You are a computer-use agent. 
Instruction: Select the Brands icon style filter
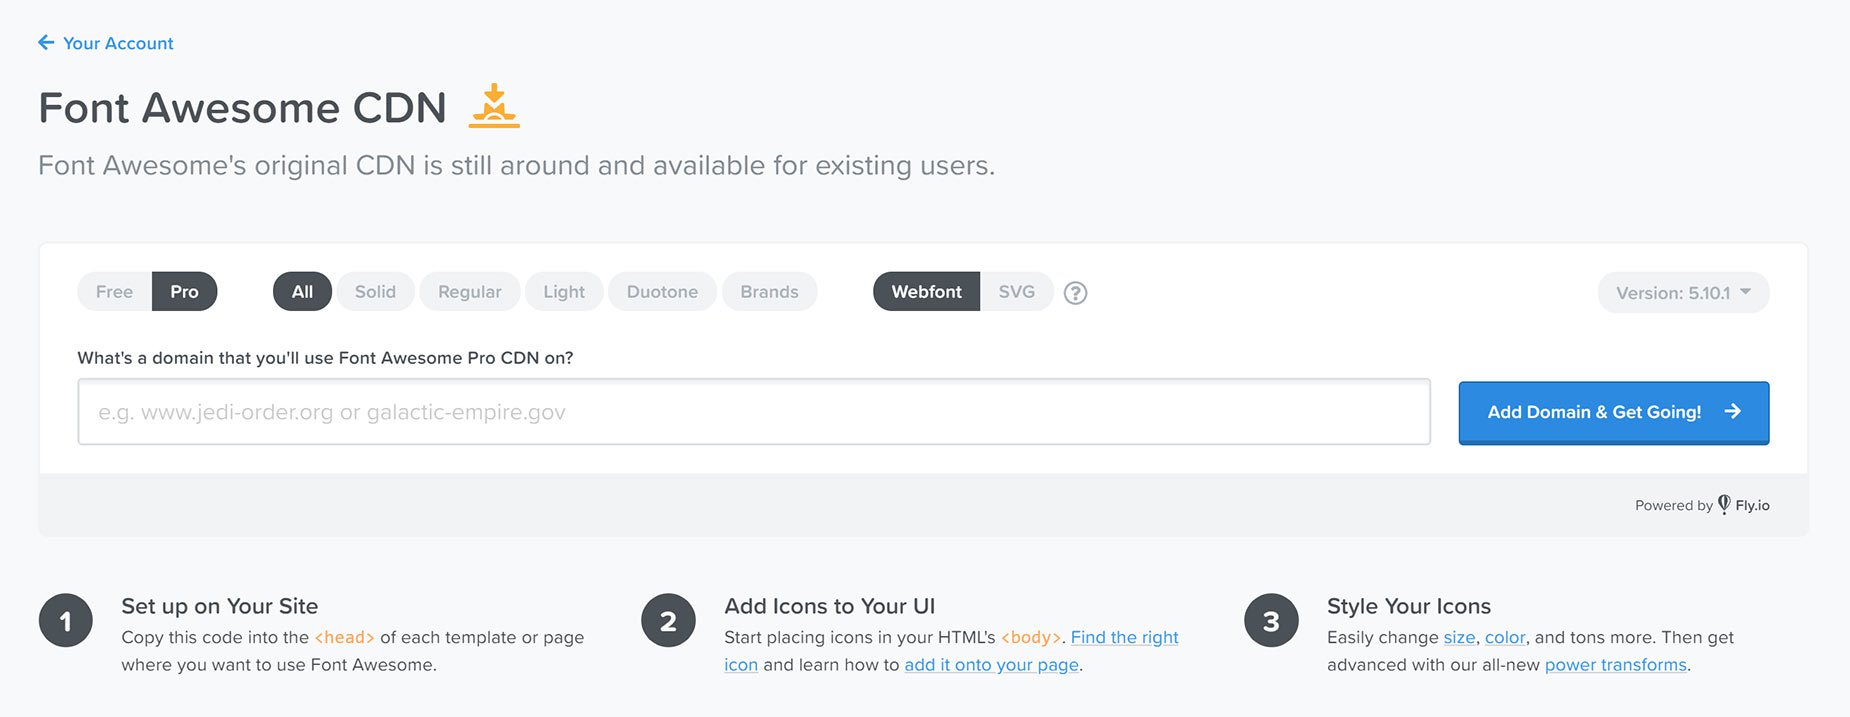tap(769, 291)
